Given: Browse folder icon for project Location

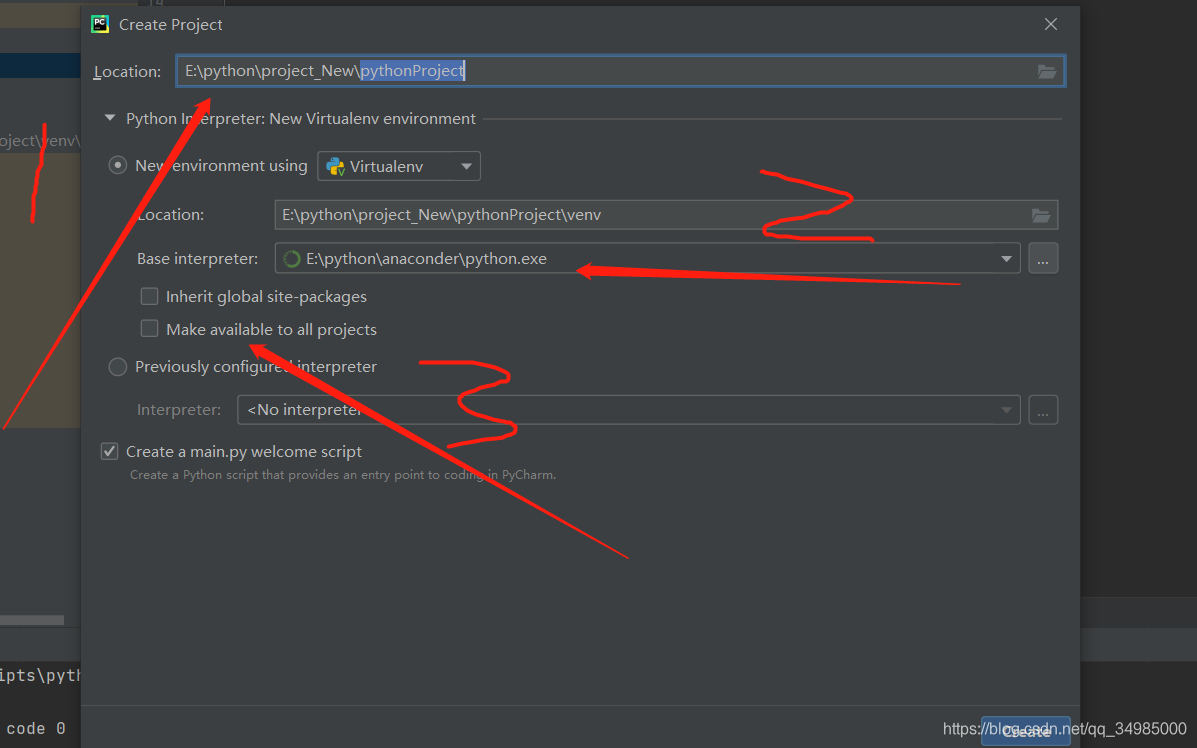Looking at the screenshot, I should pyautogui.click(x=1047, y=72).
